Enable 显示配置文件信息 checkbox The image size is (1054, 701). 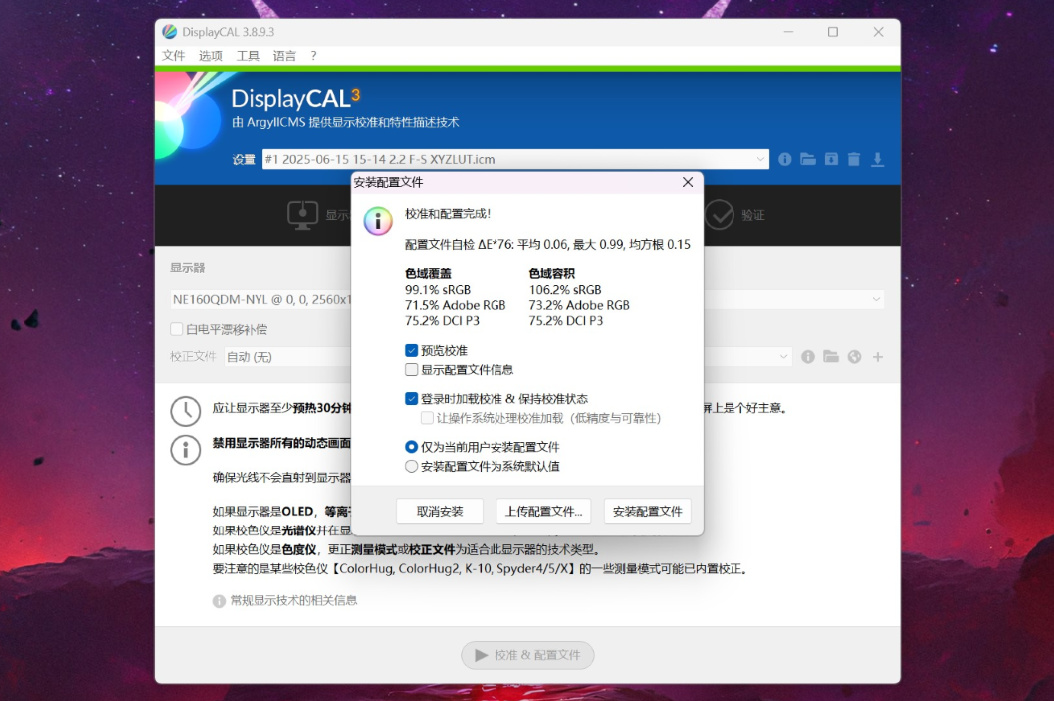[411, 370]
